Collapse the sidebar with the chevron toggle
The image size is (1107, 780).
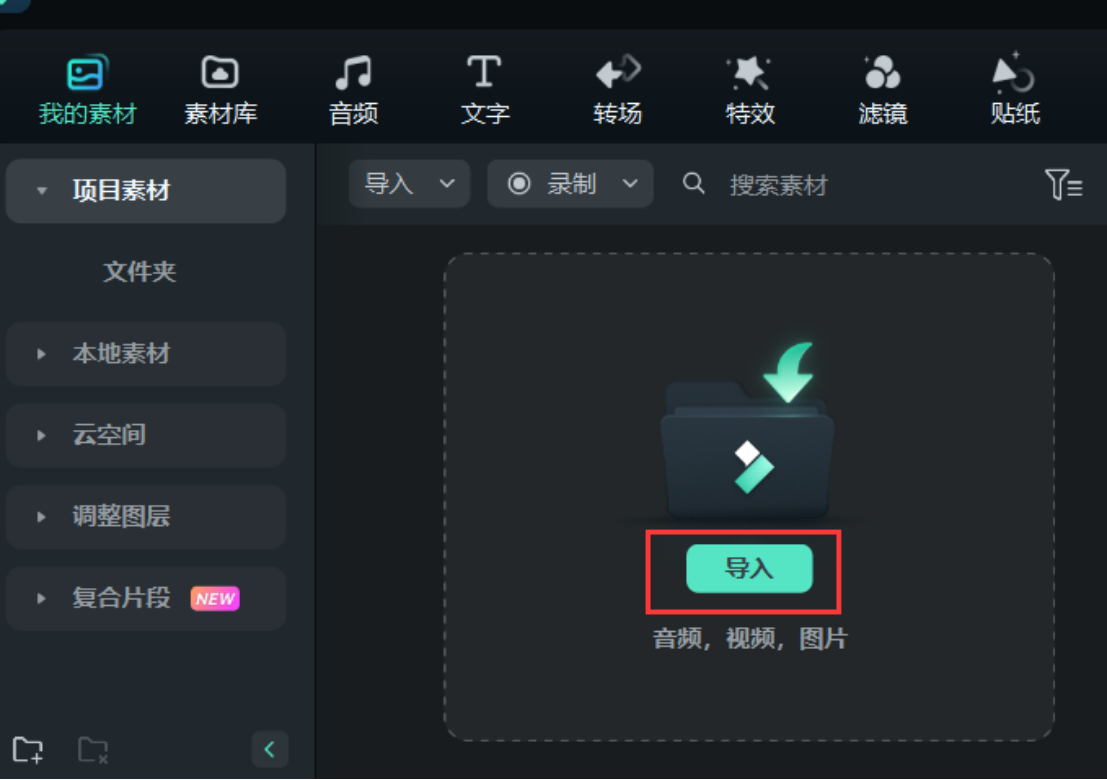[269, 748]
